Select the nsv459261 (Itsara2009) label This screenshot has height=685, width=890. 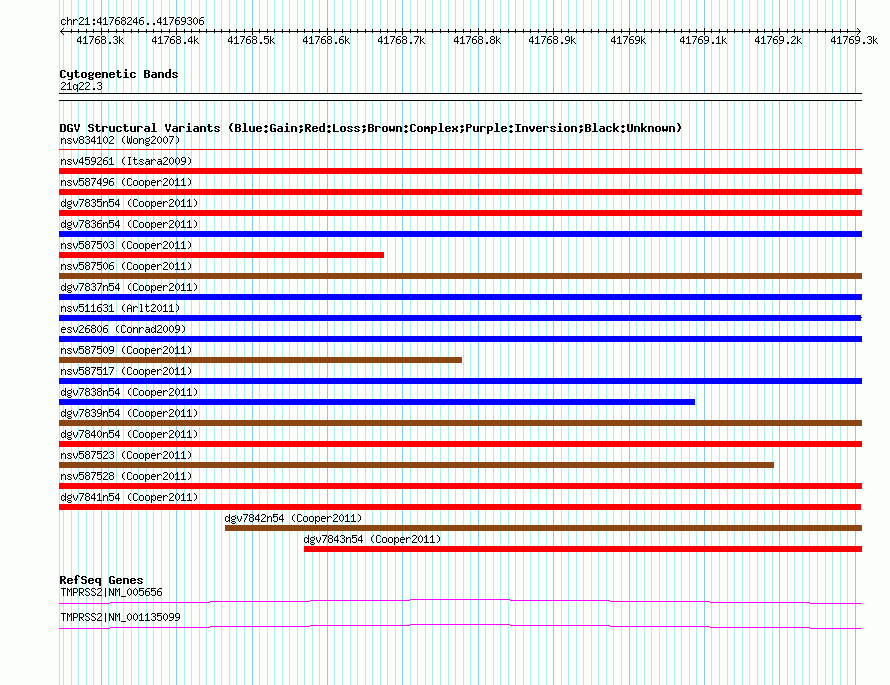coord(126,161)
